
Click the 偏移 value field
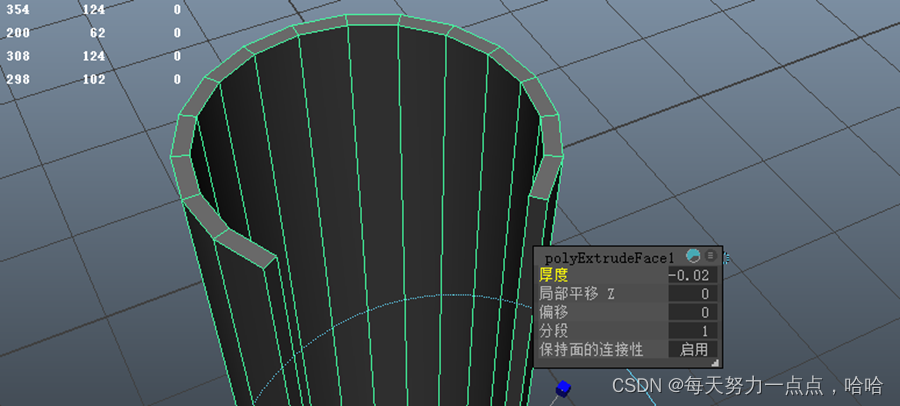coord(693,312)
